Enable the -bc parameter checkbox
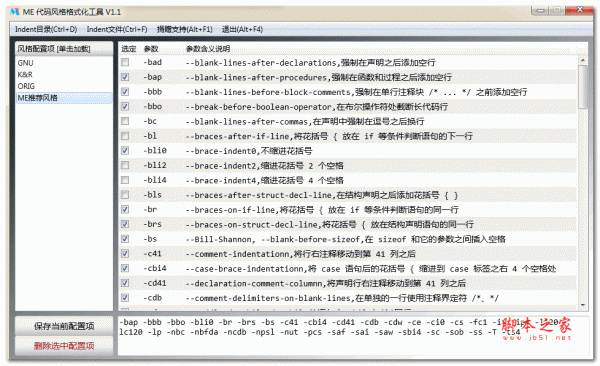 coord(125,121)
